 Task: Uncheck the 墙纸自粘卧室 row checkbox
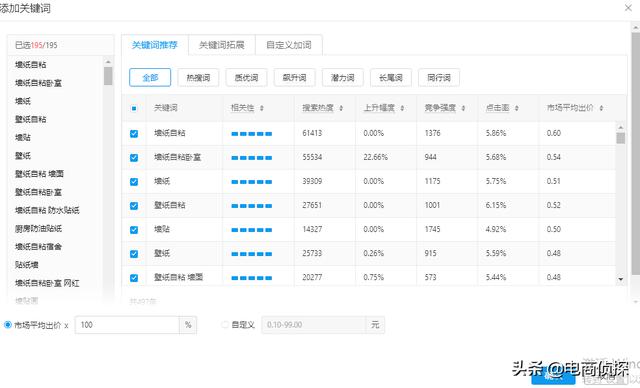coord(134,157)
